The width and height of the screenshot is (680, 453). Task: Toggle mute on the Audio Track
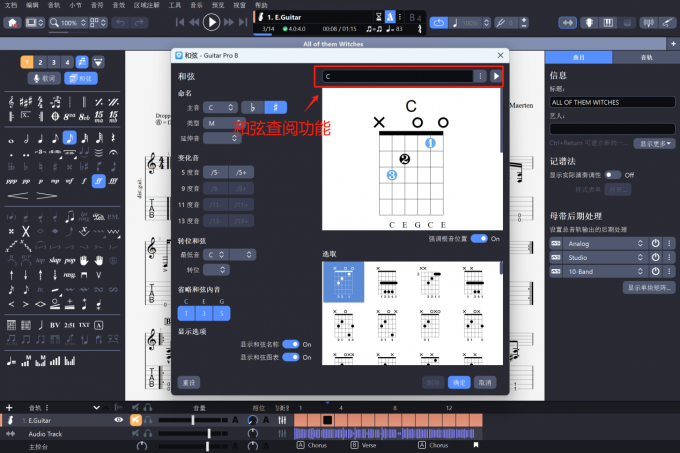[136, 433]
